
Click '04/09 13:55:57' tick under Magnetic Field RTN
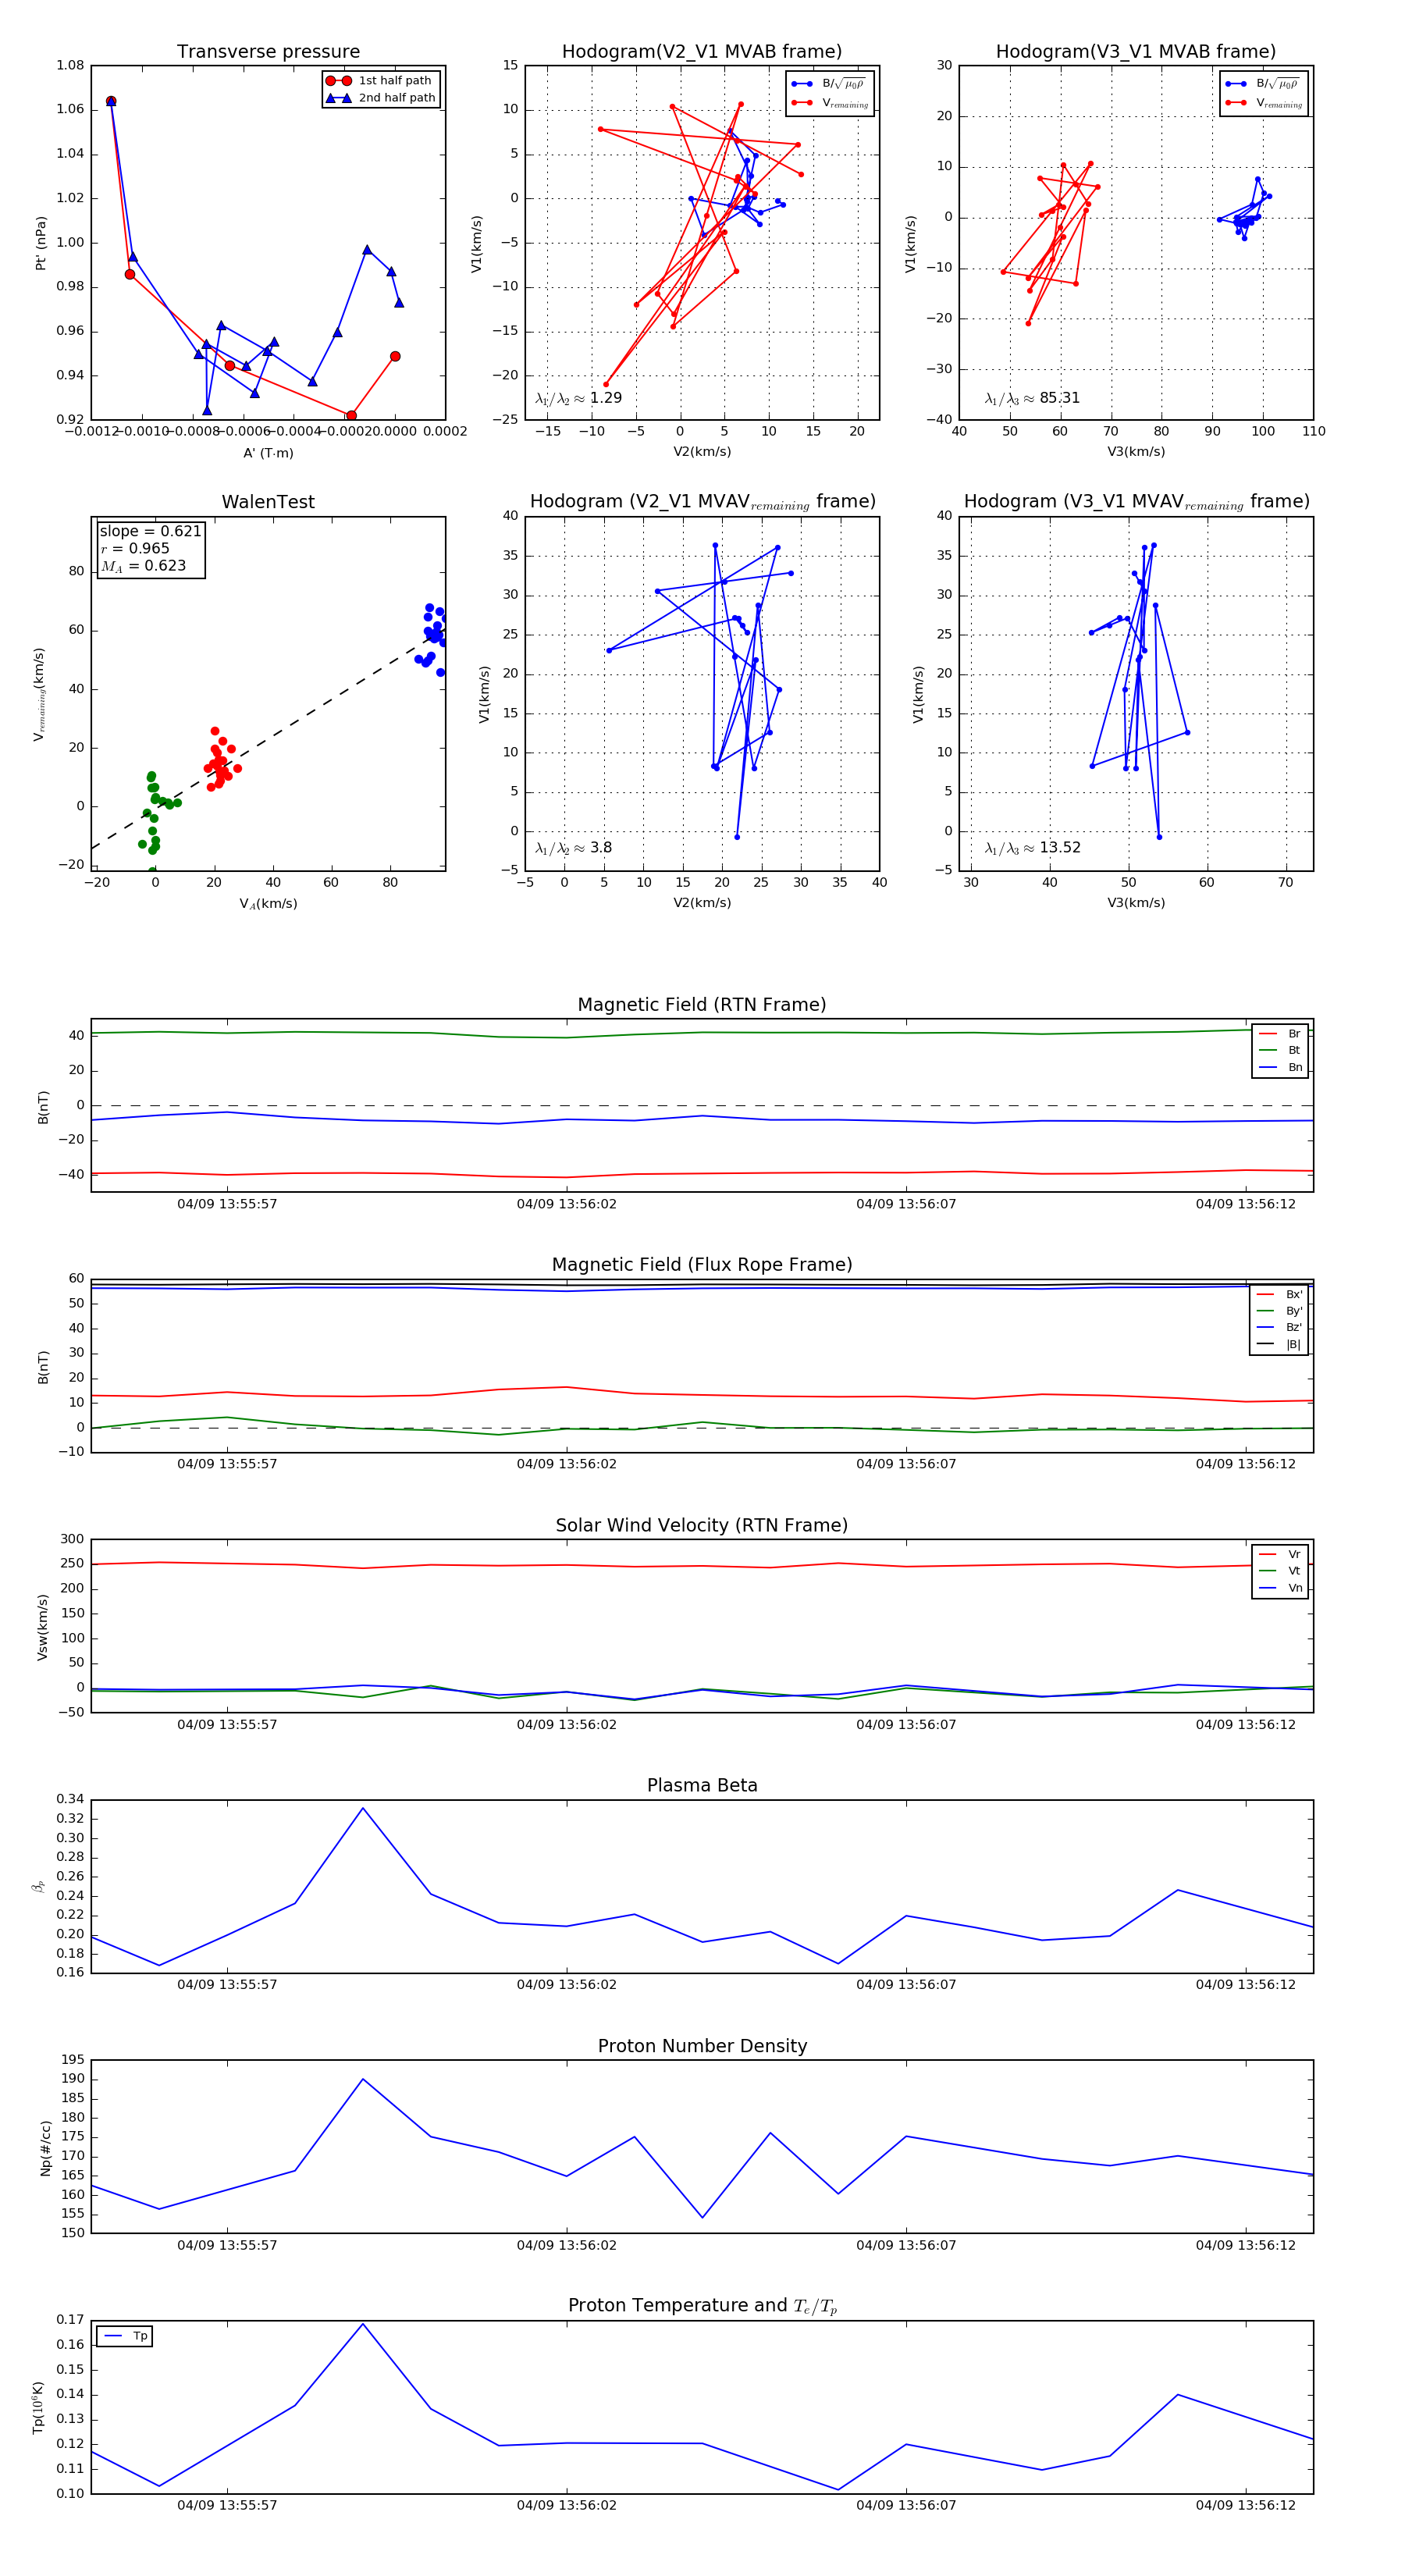[x=227, y=1204]
